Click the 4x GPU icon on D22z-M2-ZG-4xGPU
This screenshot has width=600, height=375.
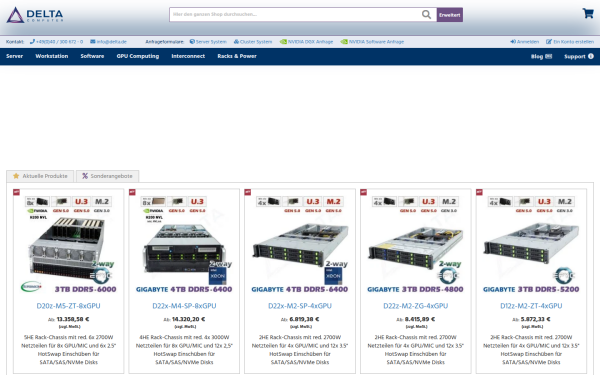pyautogui.click(x=384, y=202)
